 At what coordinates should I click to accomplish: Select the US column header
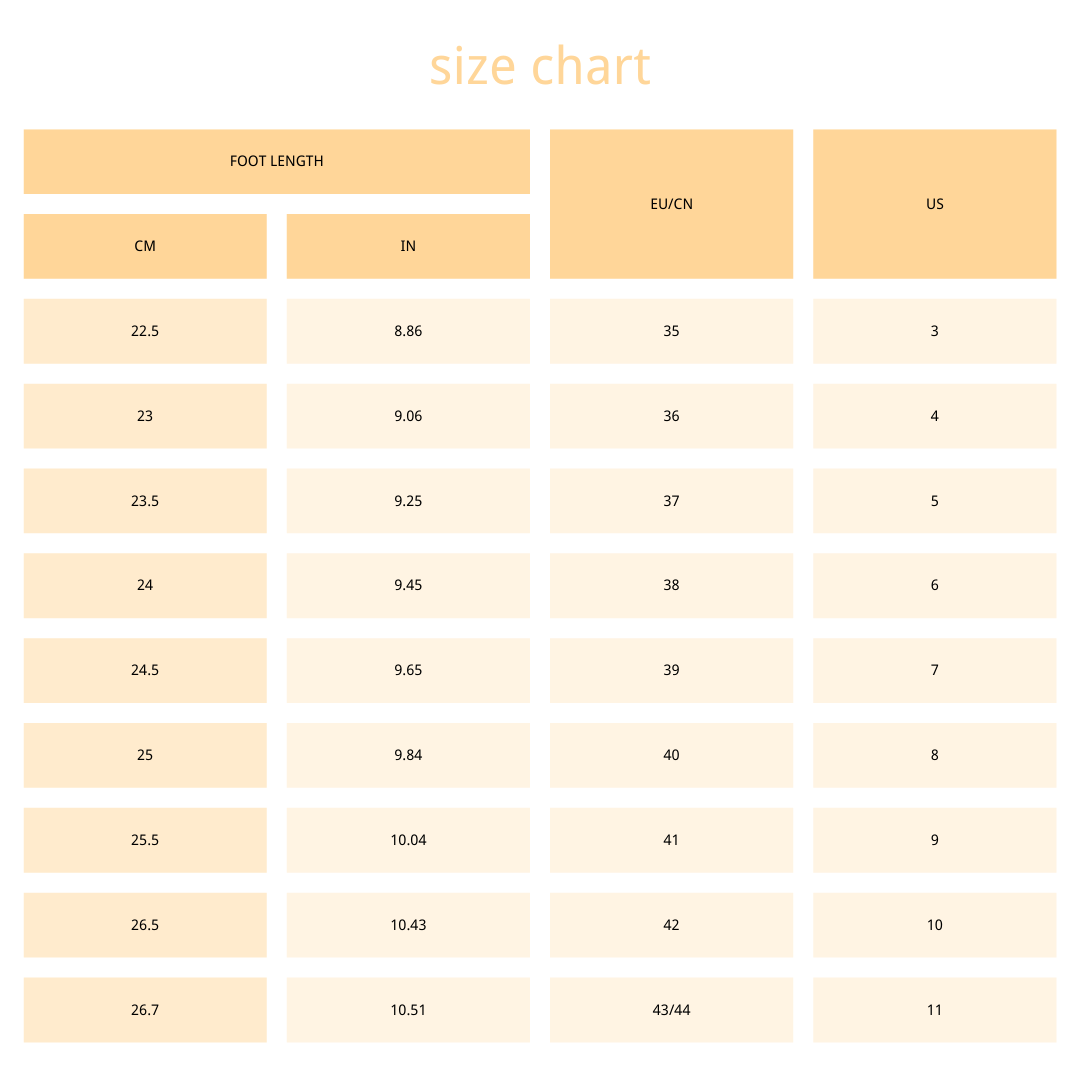(x=935, y=204)
